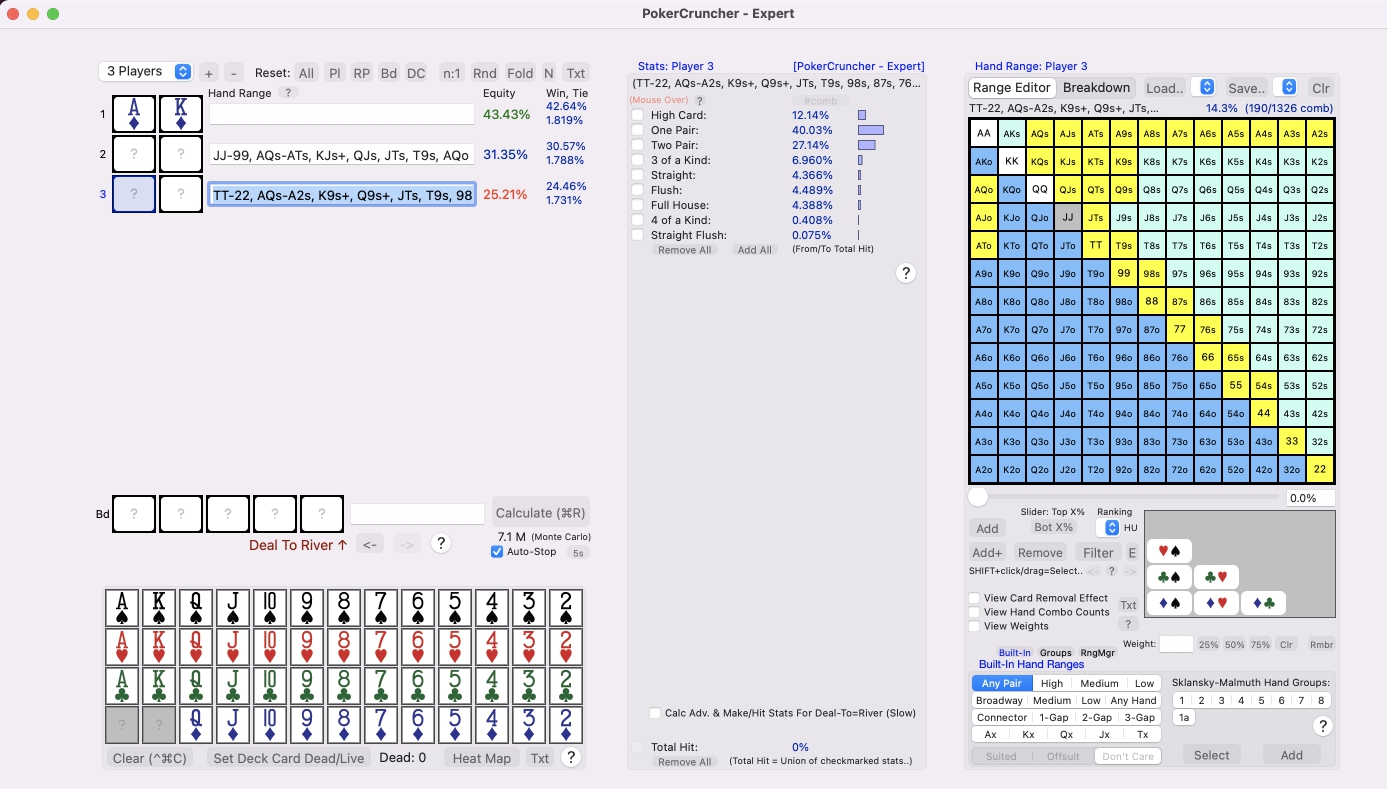The height and width of the screenshot is (789, 1387).
Task: Open the dropdown next to Load..
Action: (x=1207, y=87)
